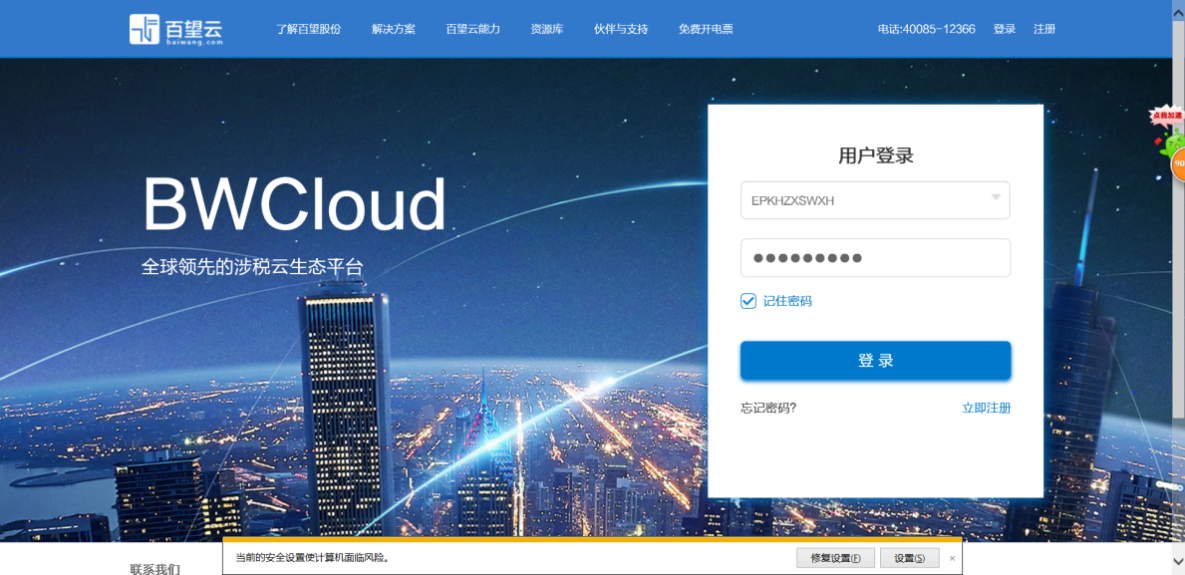This screenshot has height=575, width=1185.
Task: Click the 设置 button in warning bar
Action: 910,558
